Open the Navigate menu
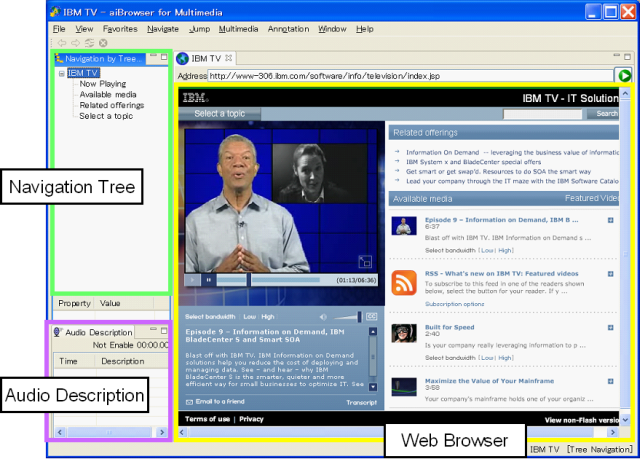The height and width of the screenshot is (459, 640). pyautogui.click(x=163, y=29)
